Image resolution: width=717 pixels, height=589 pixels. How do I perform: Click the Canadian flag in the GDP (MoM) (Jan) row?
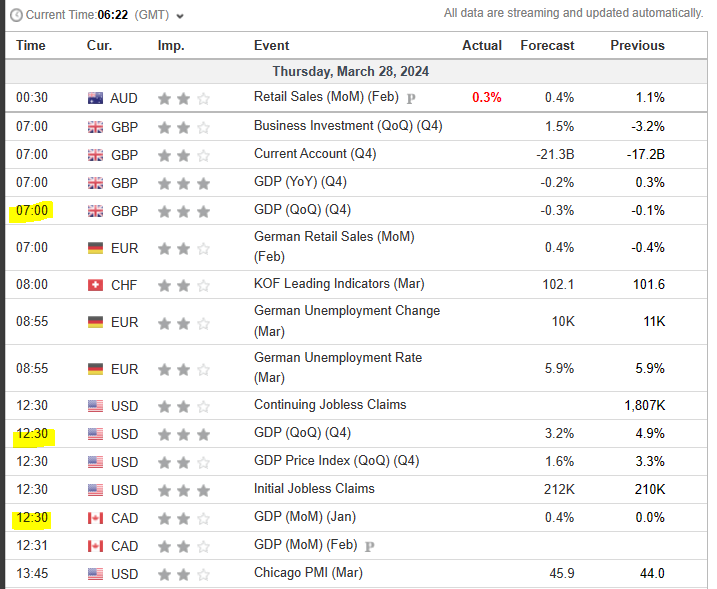pos(96,518)
